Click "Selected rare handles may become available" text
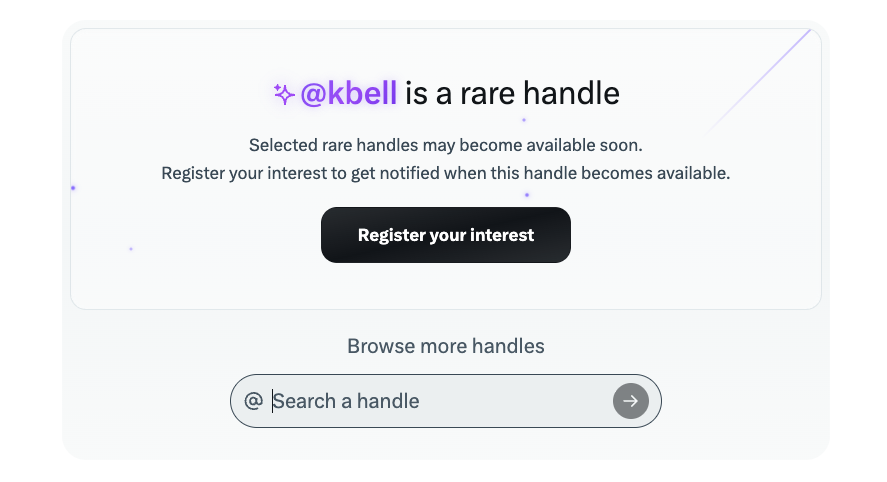The height and width of the screenshot is (482, 887). [x=400, y=145]
